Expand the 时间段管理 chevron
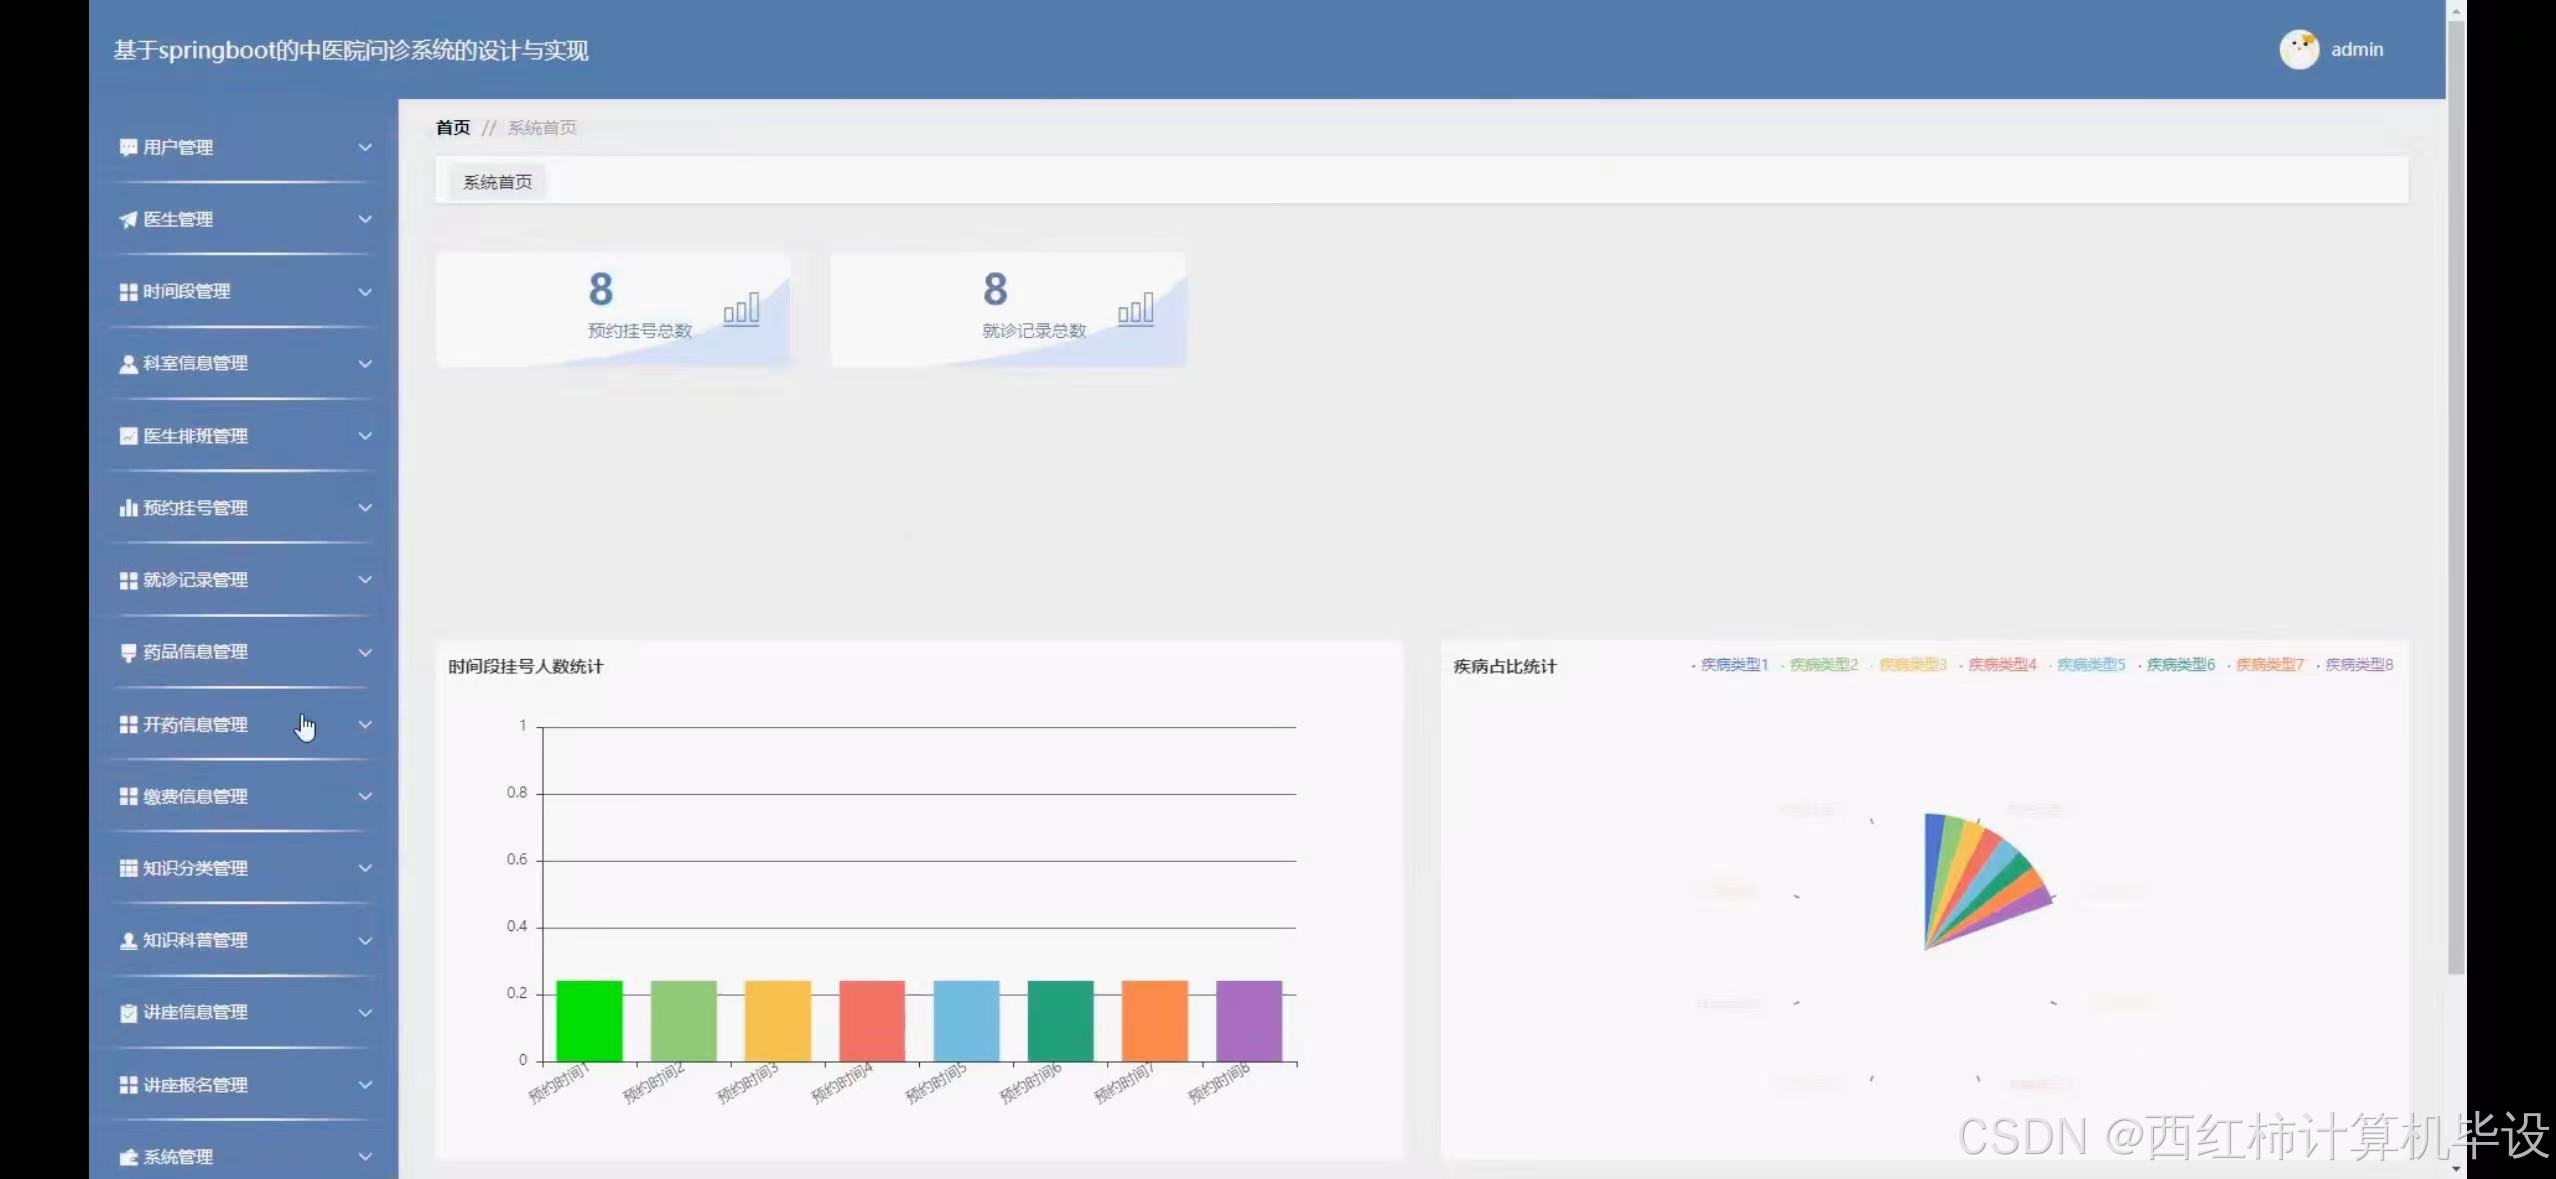 click(365, 292)
